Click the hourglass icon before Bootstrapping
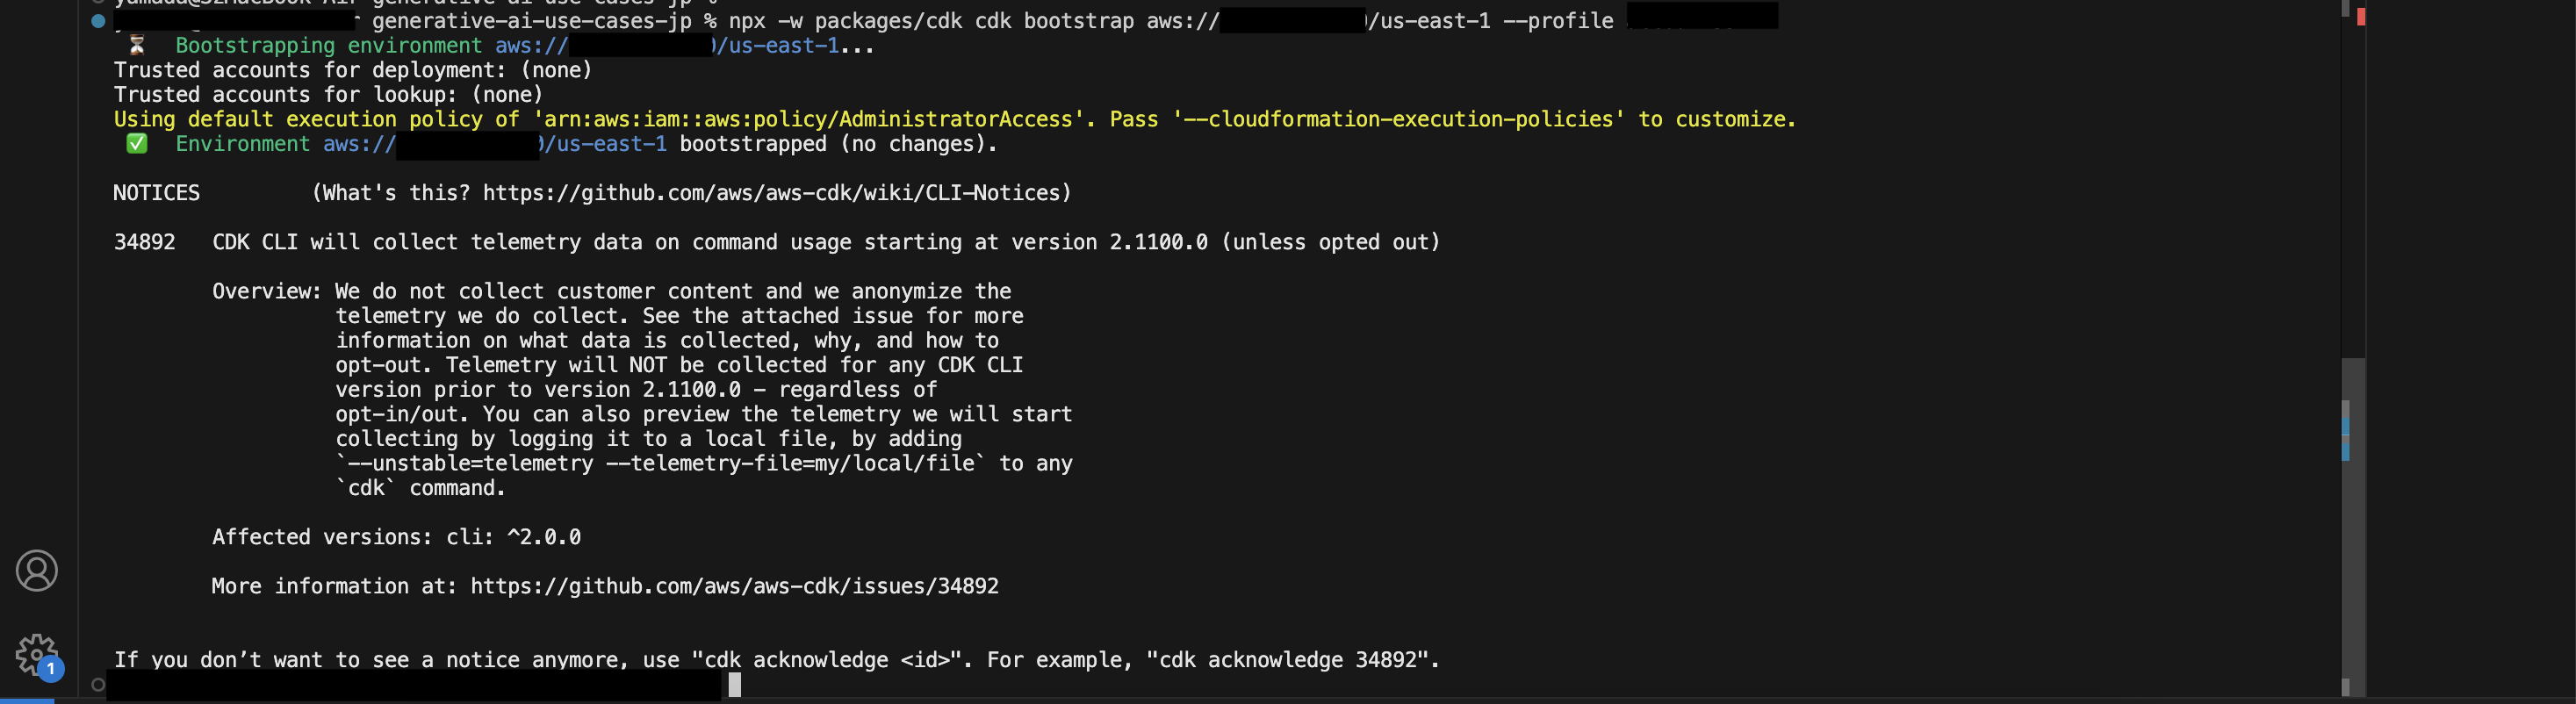This screenshot has height=704, width=2576. (x=137, y=45)
